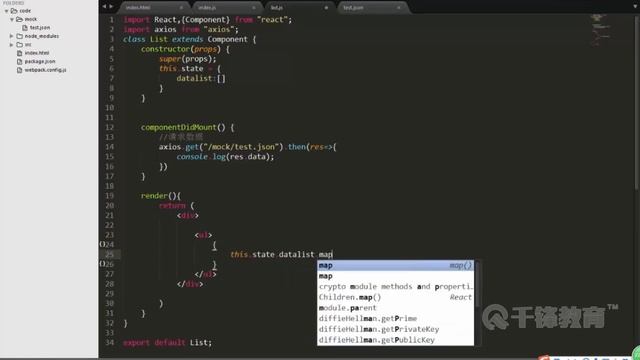Choose highlighted map() autocomplete suggestion
This screenshot has height=360, width=640.
[x=395, y=266]
